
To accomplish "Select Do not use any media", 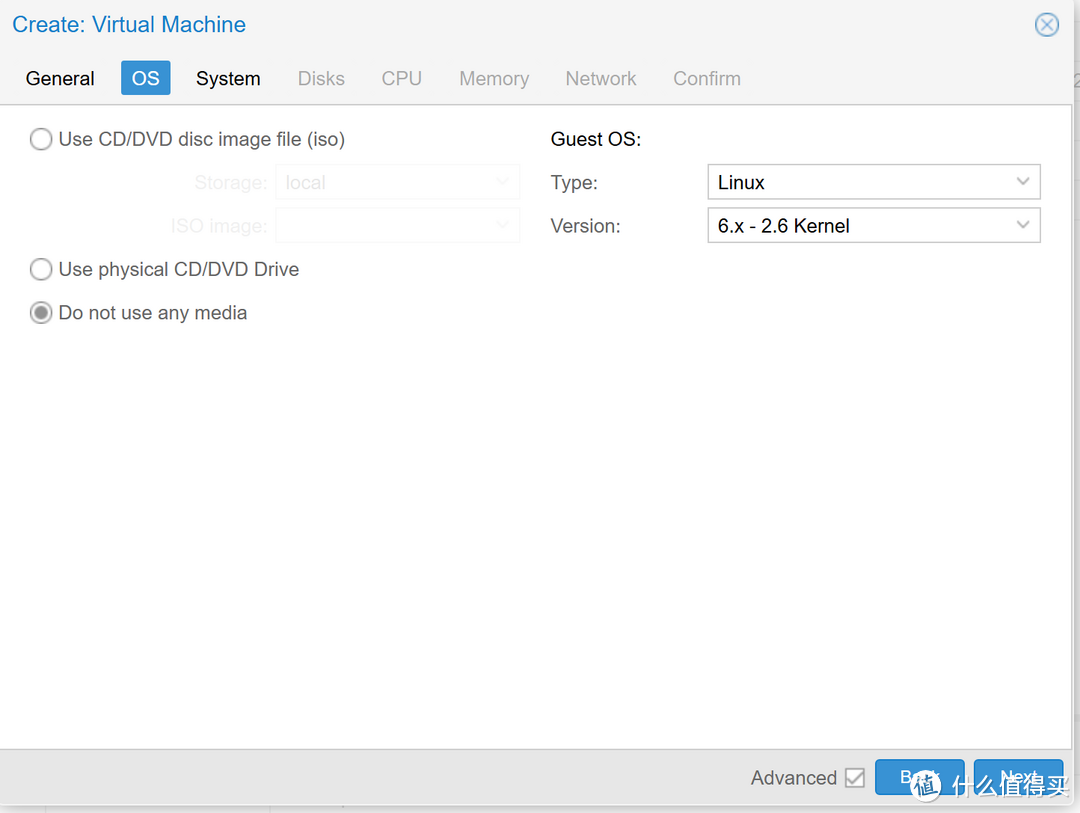I will coord(41,313).
